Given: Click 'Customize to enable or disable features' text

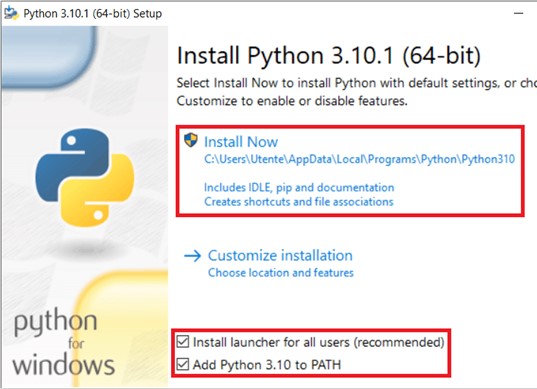Looking at the screenshot, I should [292, 101].
